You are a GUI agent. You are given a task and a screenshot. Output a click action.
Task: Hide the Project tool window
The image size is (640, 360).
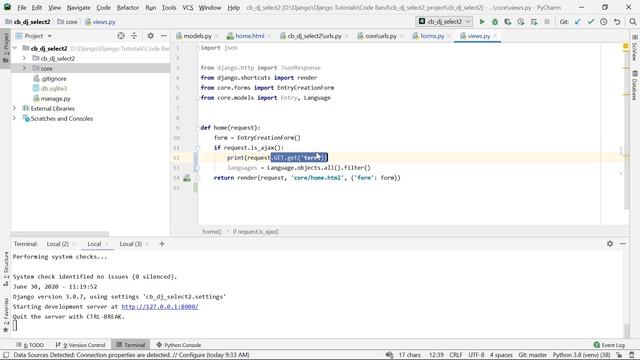click(164, 36)
